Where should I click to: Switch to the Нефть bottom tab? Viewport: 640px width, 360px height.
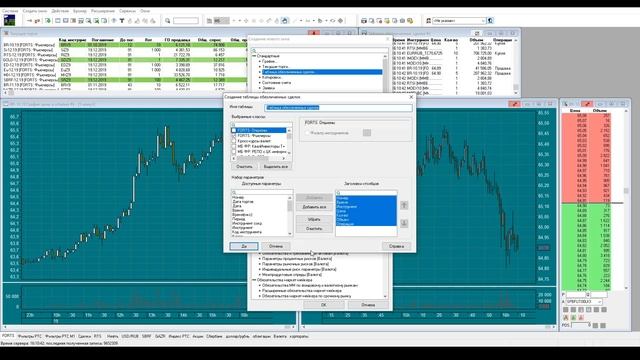(112, 336)
